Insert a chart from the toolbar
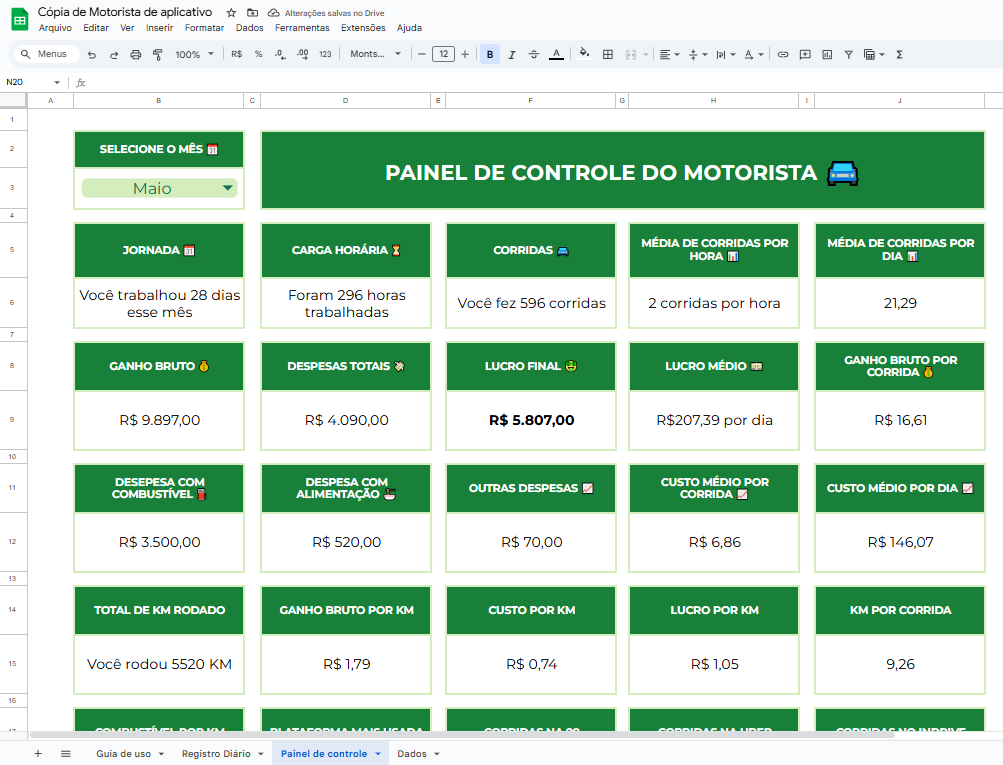1003x765 pixels. tap(827, 54)
